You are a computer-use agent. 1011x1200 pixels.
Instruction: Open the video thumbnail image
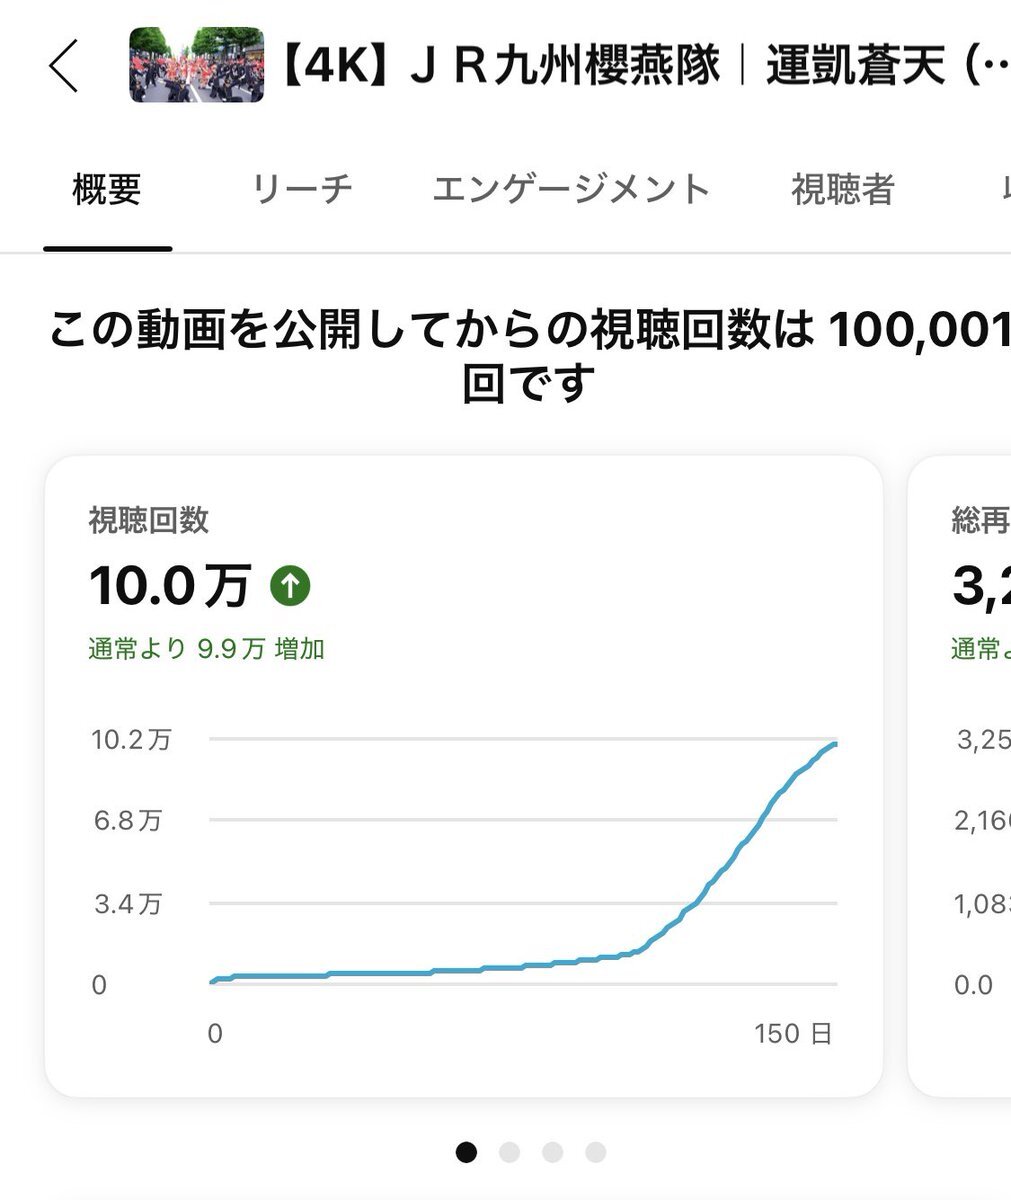coord(197,66)
